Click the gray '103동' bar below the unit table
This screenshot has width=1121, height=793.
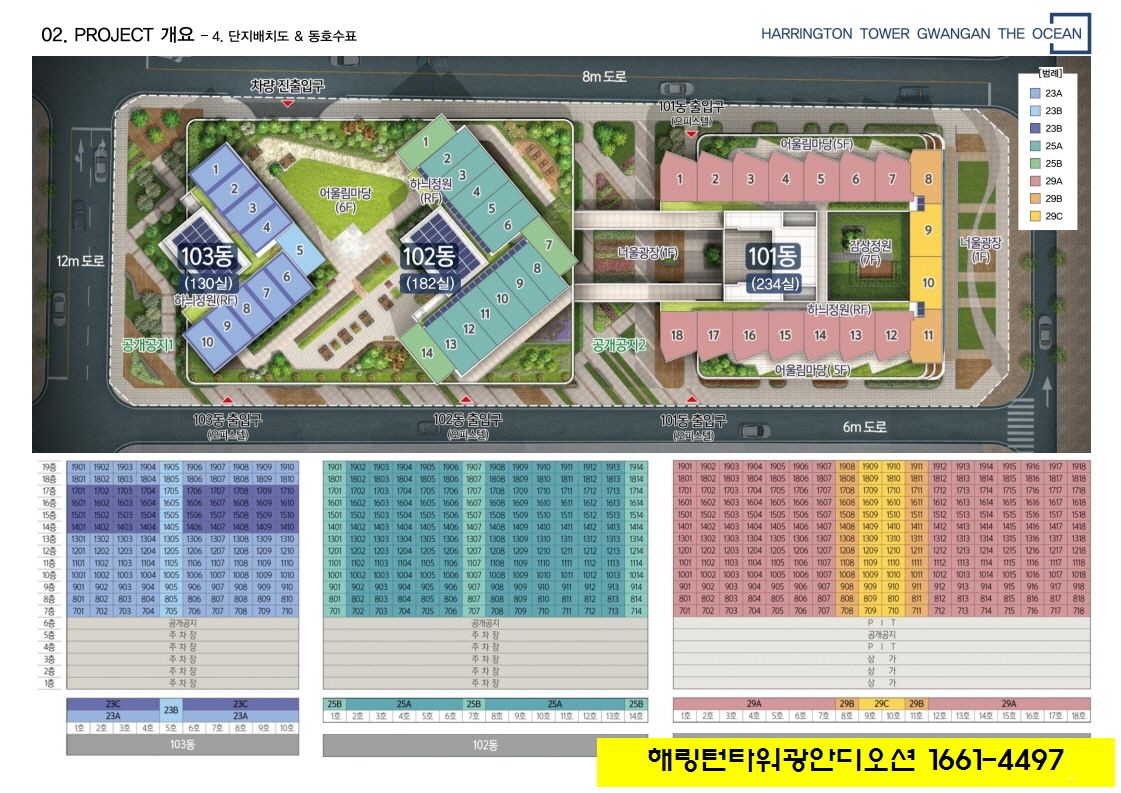pyautogui.click(x=182, y=745)
